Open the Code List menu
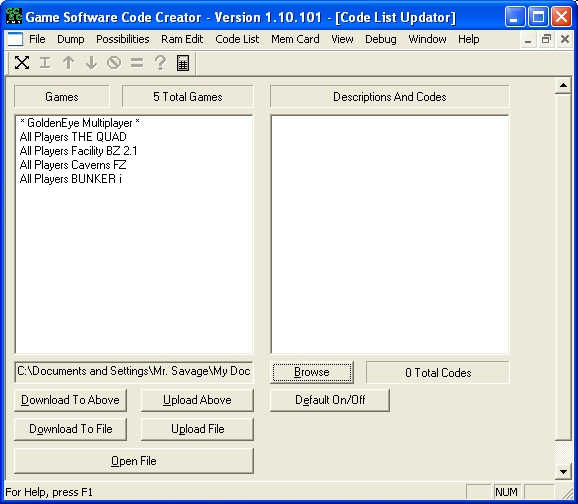The width and height of the screenshot is (578, 504). click(237, 39)
